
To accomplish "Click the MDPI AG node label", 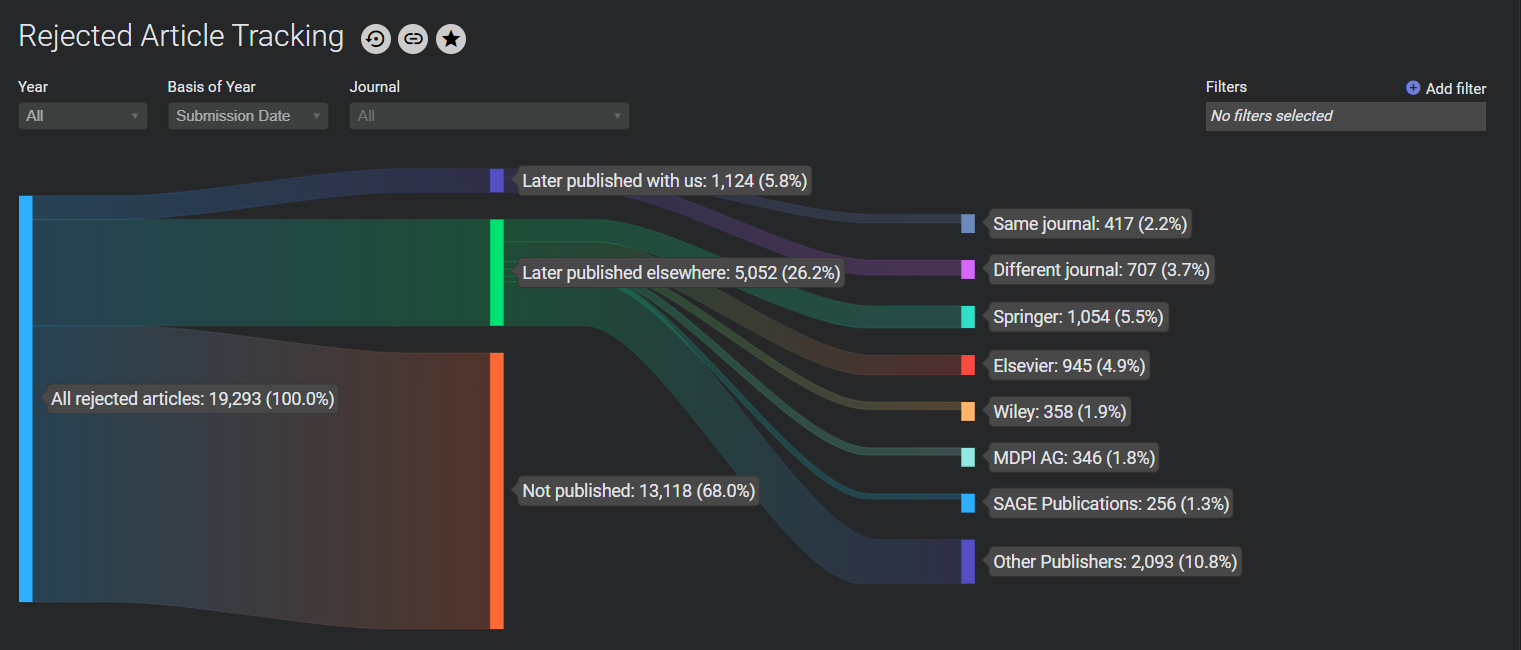I will pyautogui.click(x=1073, y=458).
